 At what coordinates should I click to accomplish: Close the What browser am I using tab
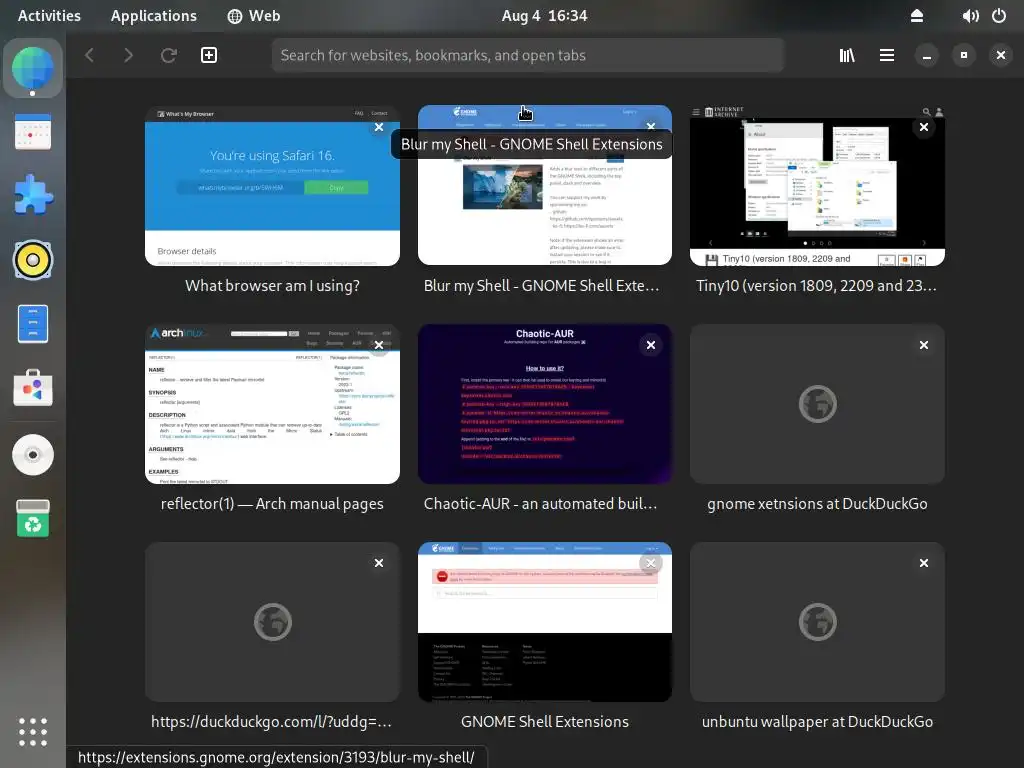[379, 127]
